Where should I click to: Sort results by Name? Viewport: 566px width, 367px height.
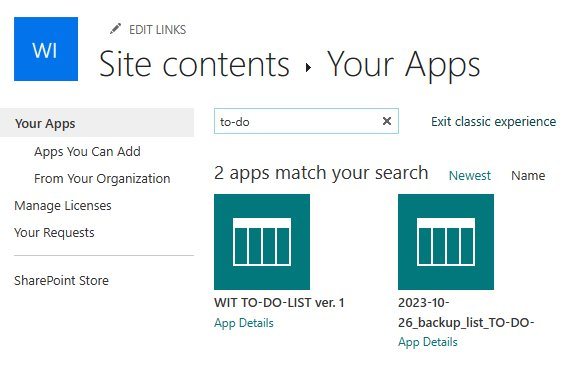(528, 176)
